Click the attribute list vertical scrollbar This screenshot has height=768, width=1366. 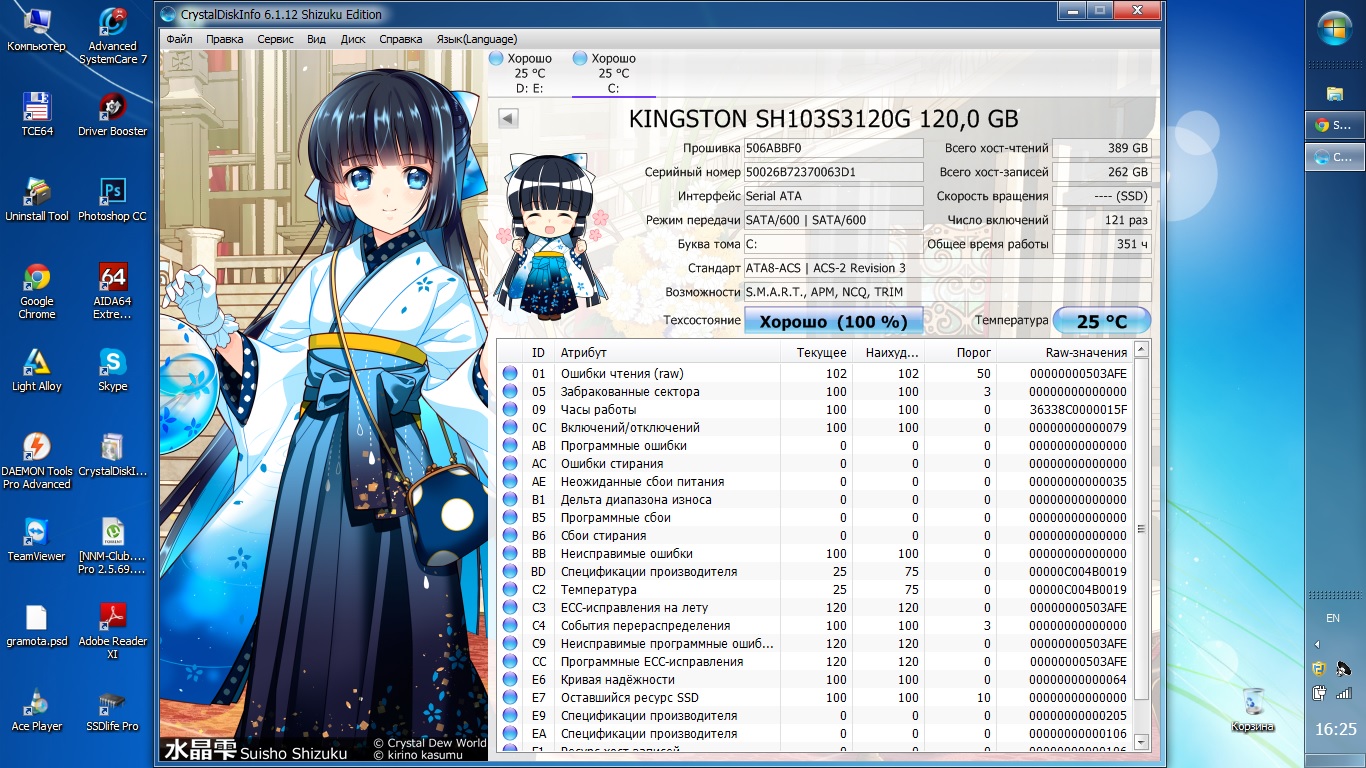[1141, 548]
